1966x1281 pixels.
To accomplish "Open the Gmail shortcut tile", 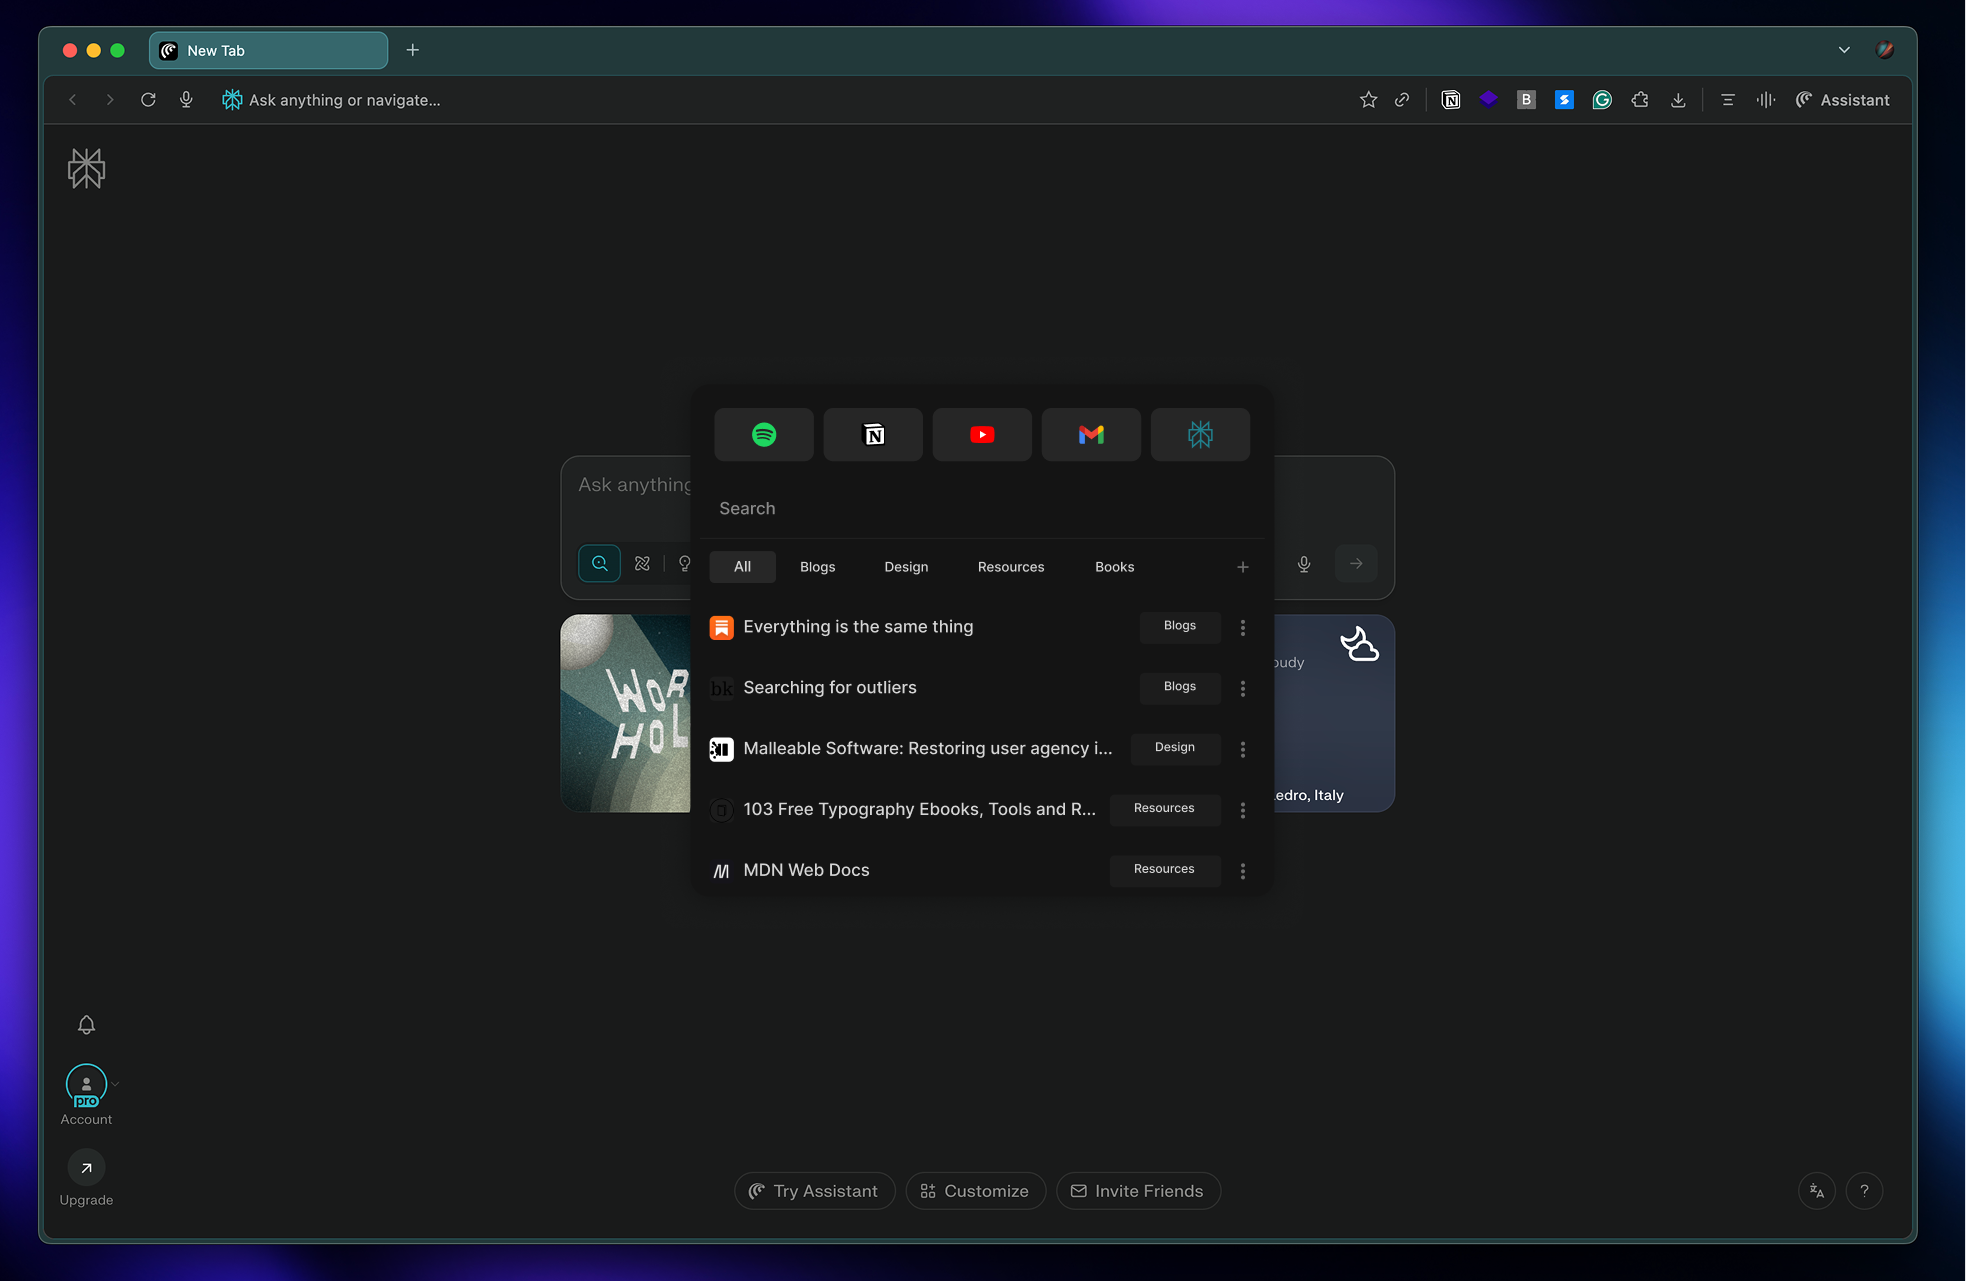I will (1090, 434).
